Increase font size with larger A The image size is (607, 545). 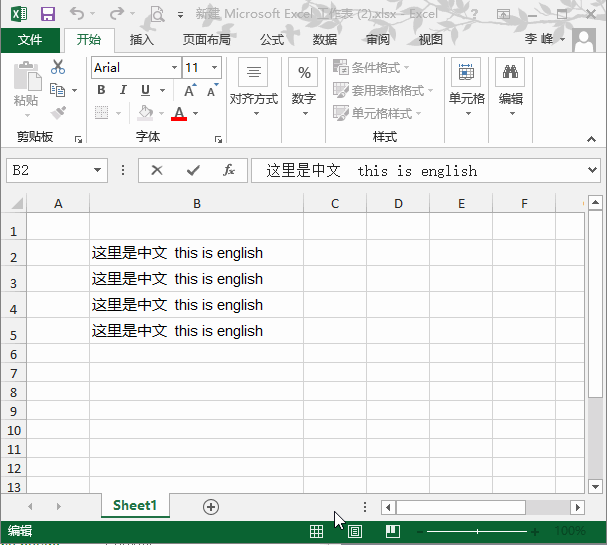(190, 90)
